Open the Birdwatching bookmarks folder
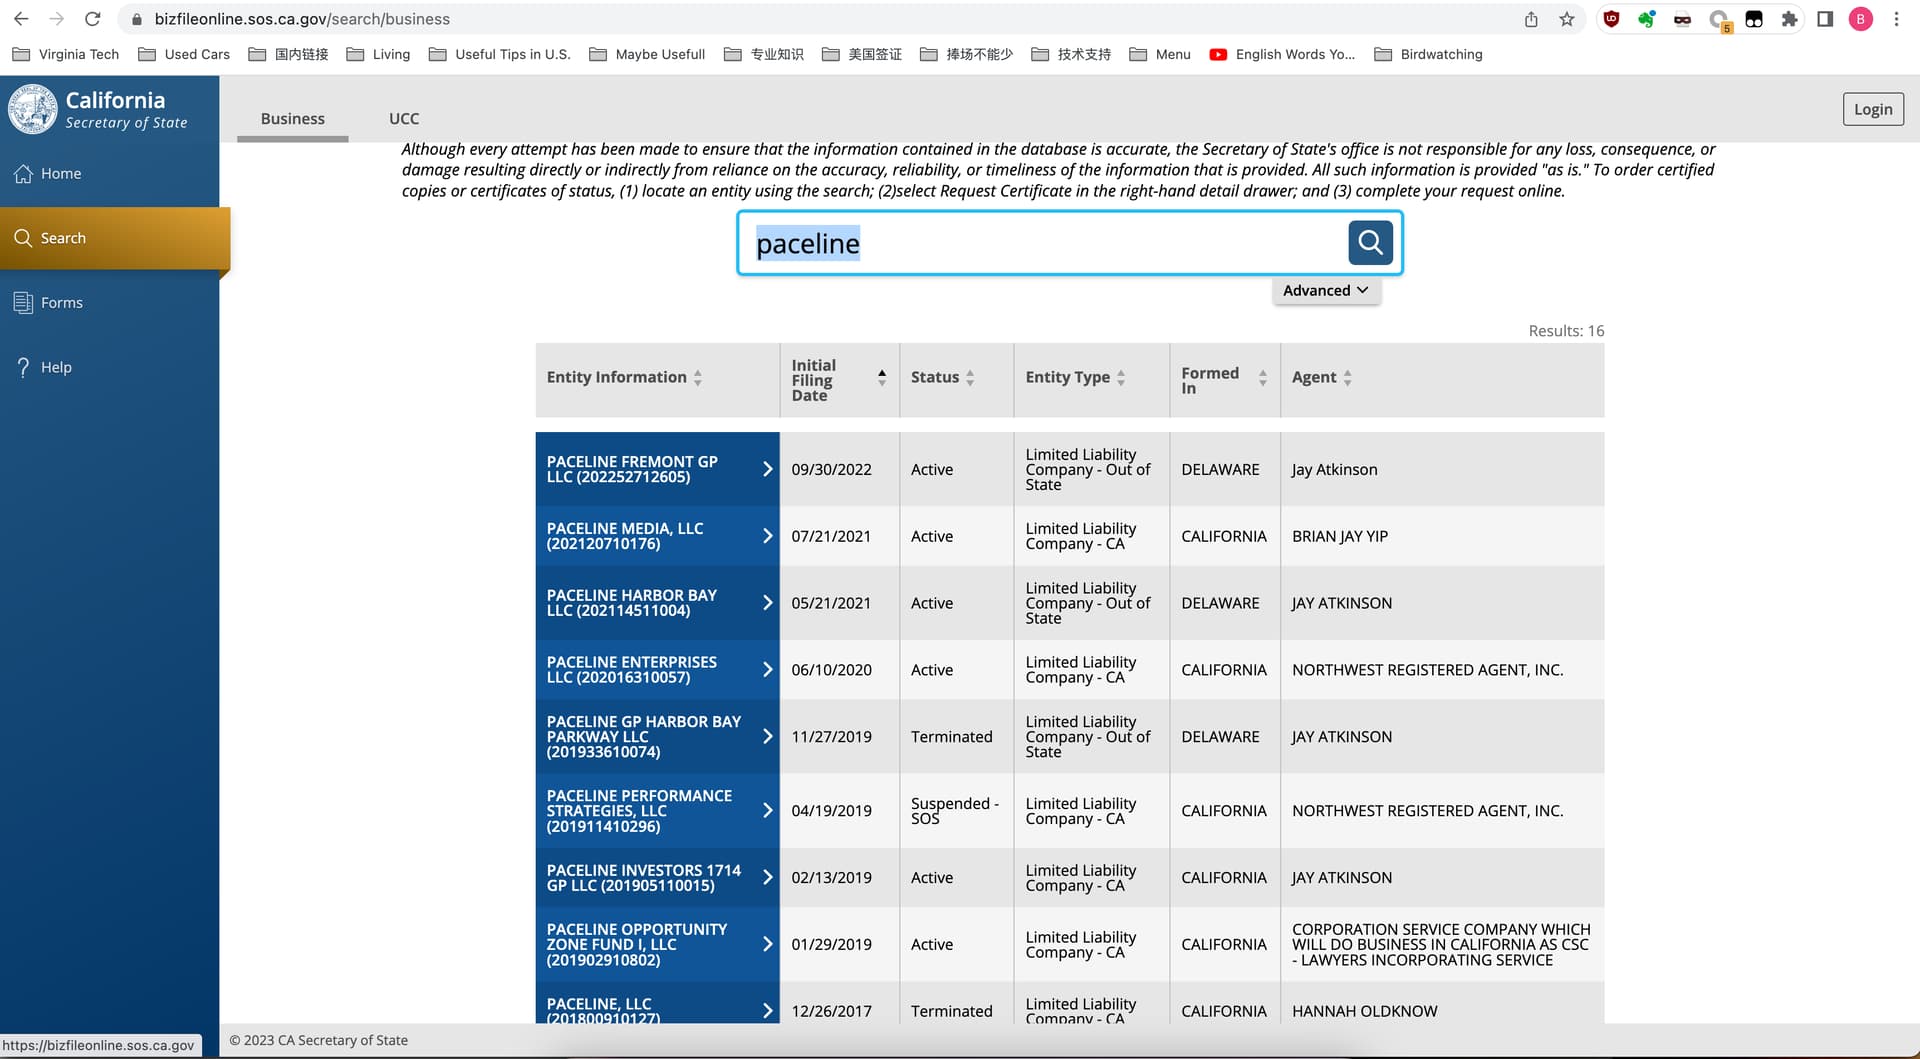The width and height of the screenshot is (1920, 1059). point(1428,55)
